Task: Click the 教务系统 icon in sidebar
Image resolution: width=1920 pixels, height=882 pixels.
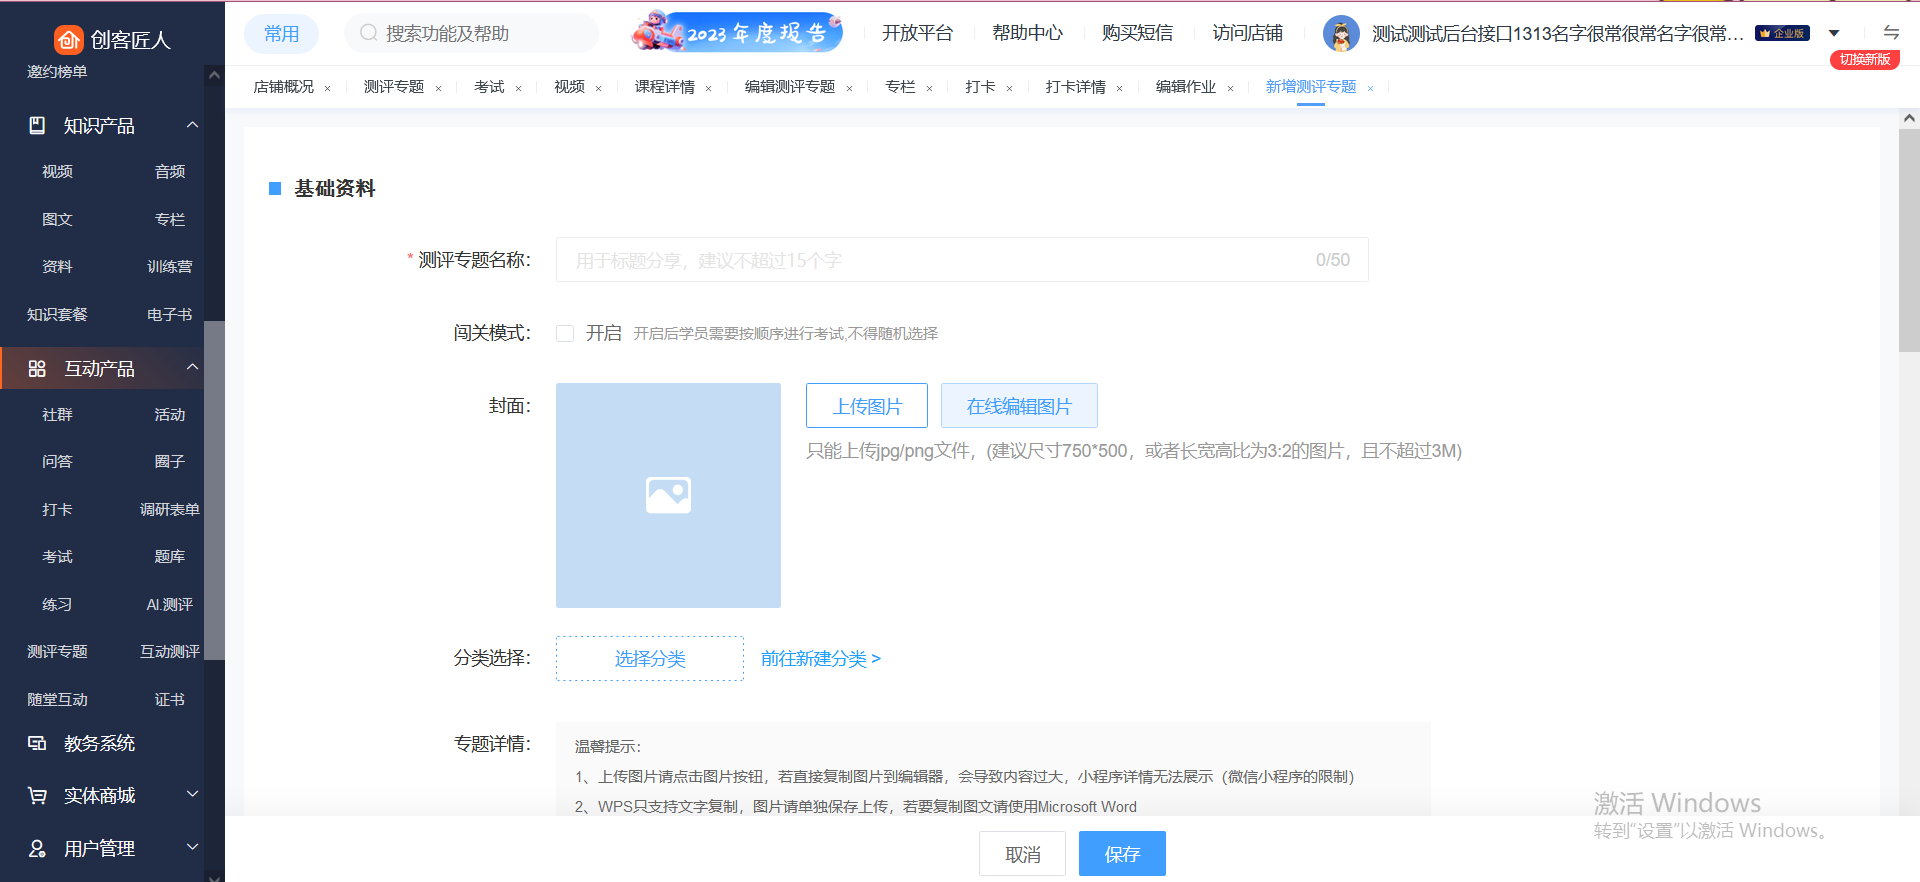Action: 37,743
